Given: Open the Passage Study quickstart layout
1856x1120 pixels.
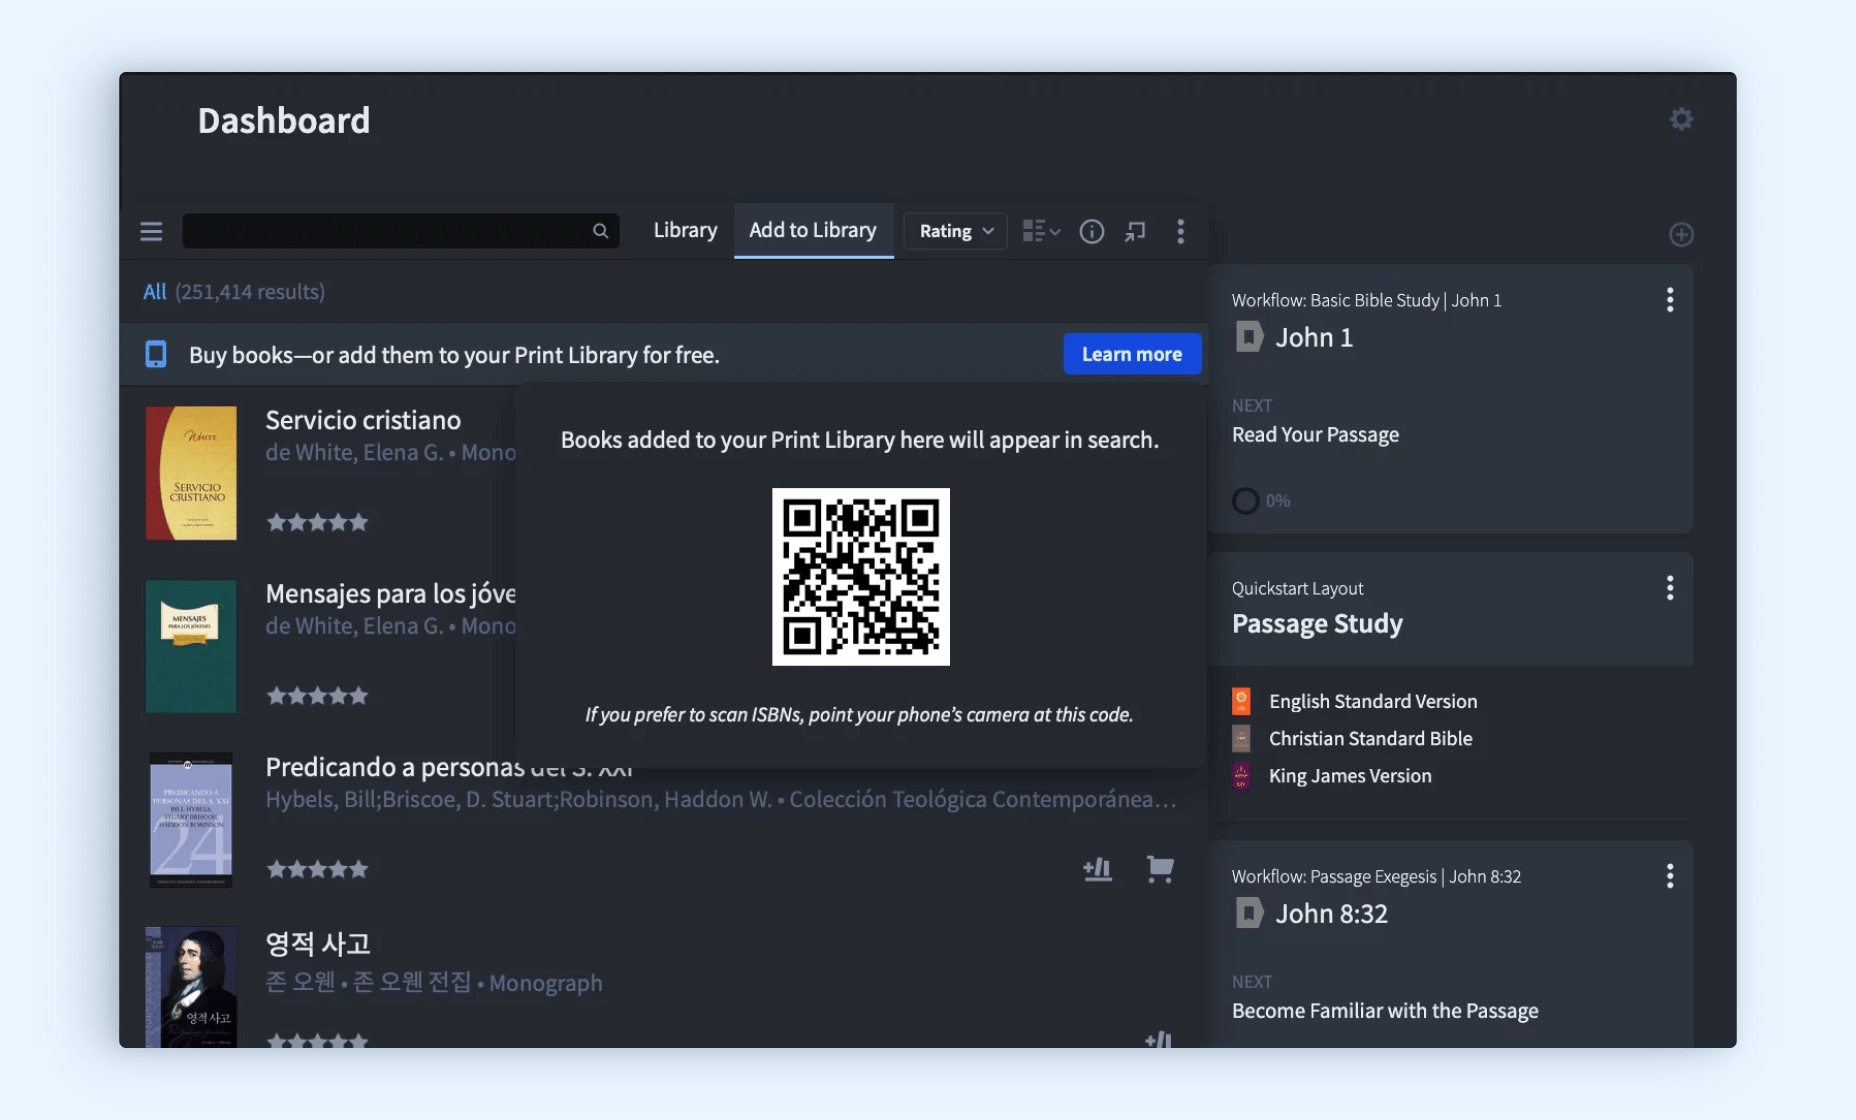Looking at the screenshot, I should (1317, 624).
